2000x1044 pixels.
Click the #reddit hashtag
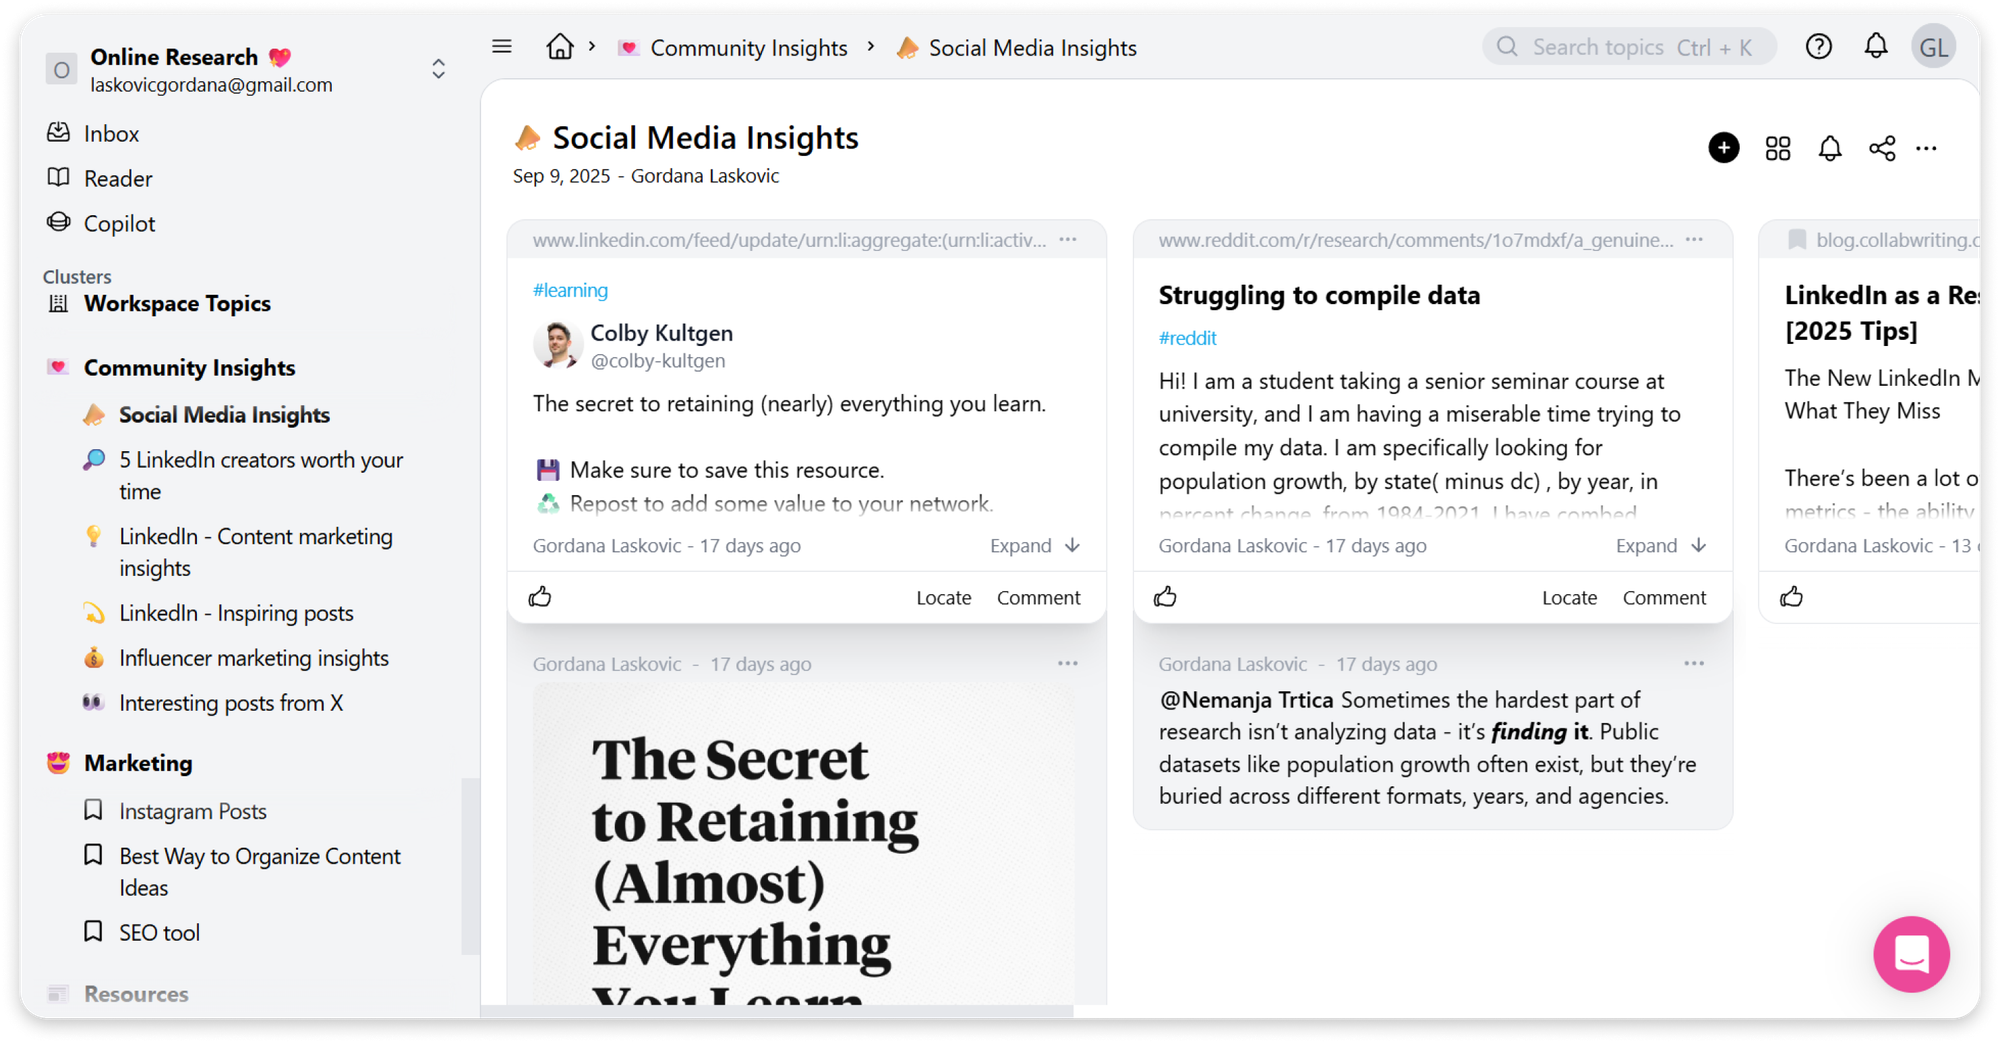[x=1187, y=338]
